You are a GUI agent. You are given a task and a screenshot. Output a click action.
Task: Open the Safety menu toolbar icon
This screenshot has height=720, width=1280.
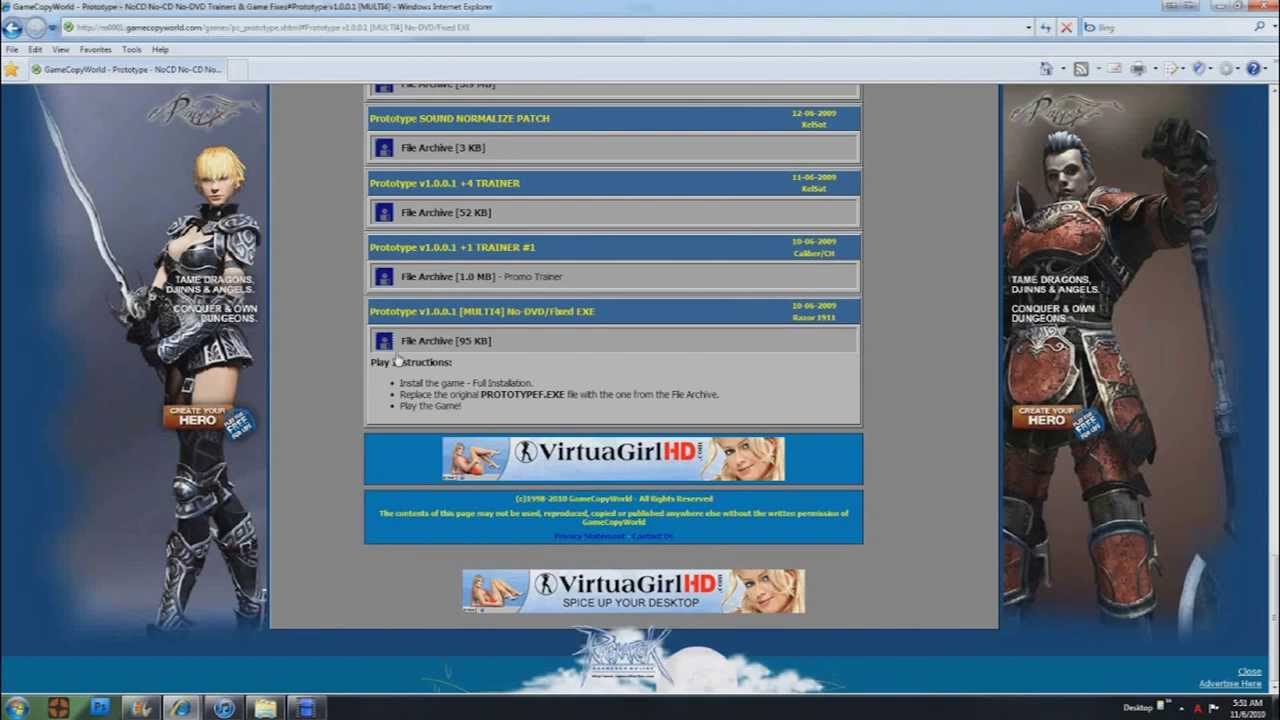pyautogui.click(x=1199, y=69)
